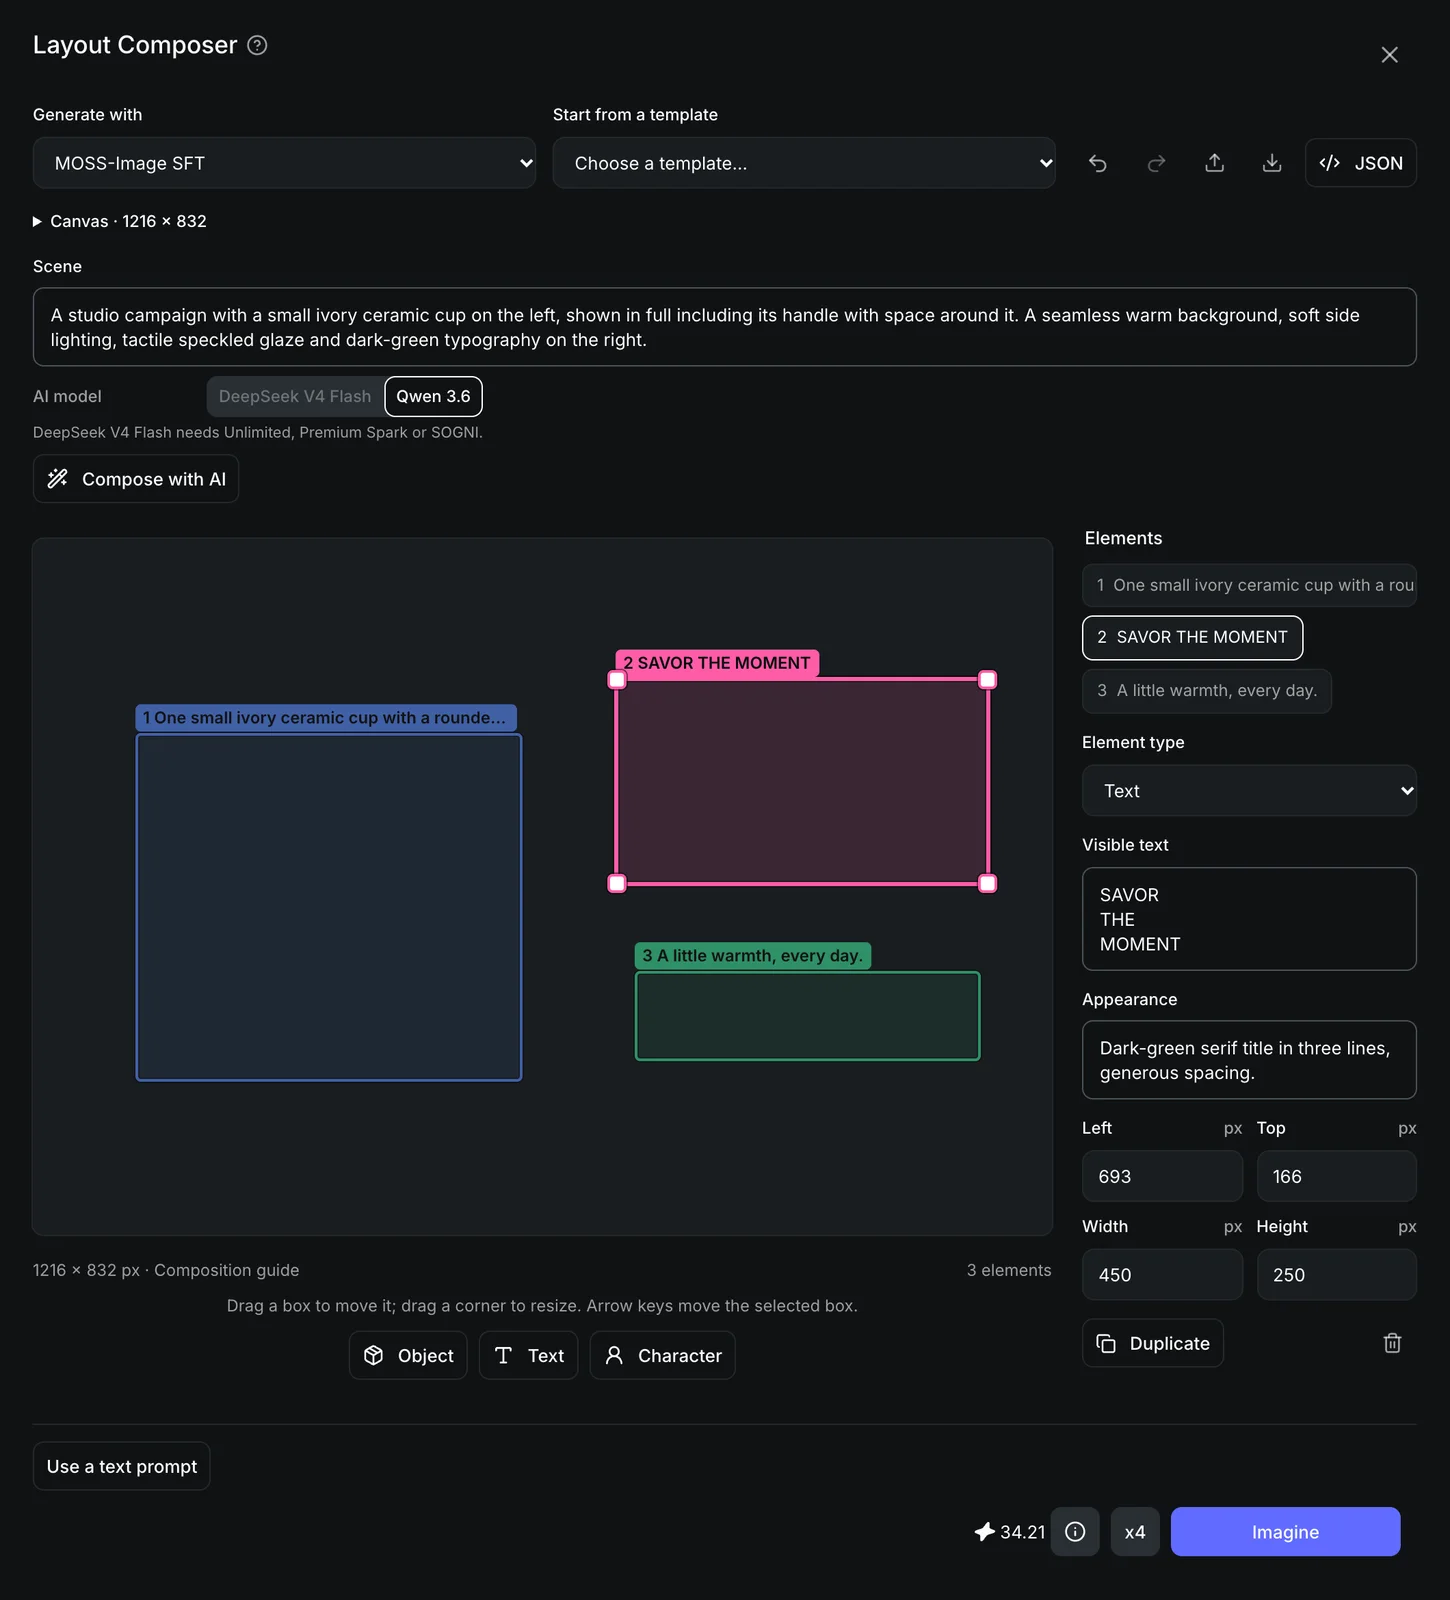This screenshot has width=1450, height=1600.
Task: Click the Left position field
Action: point(1162,1176)
